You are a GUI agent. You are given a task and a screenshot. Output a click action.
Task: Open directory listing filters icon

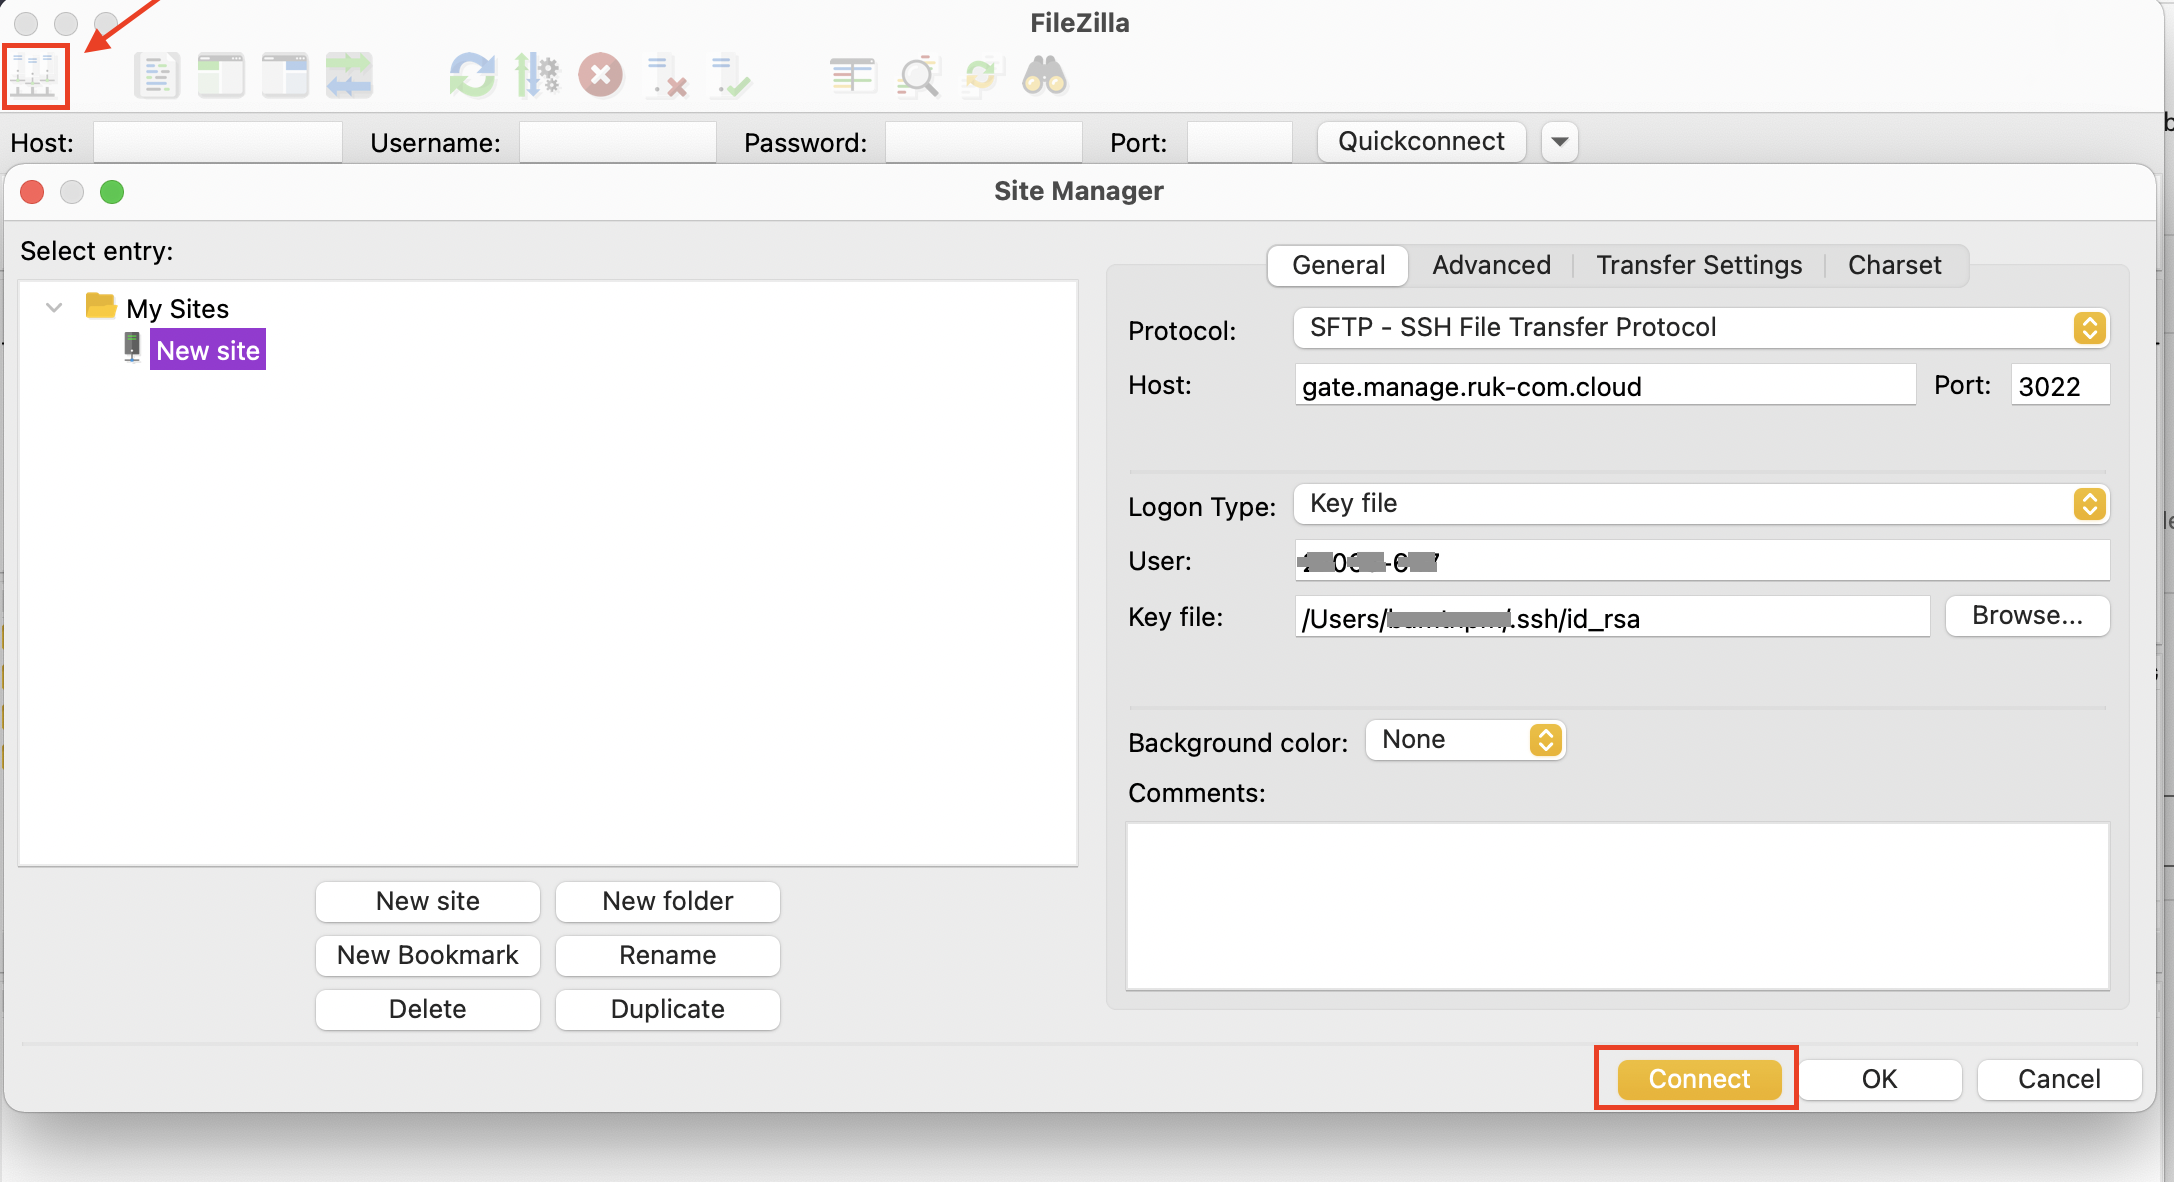click(852, 76)
